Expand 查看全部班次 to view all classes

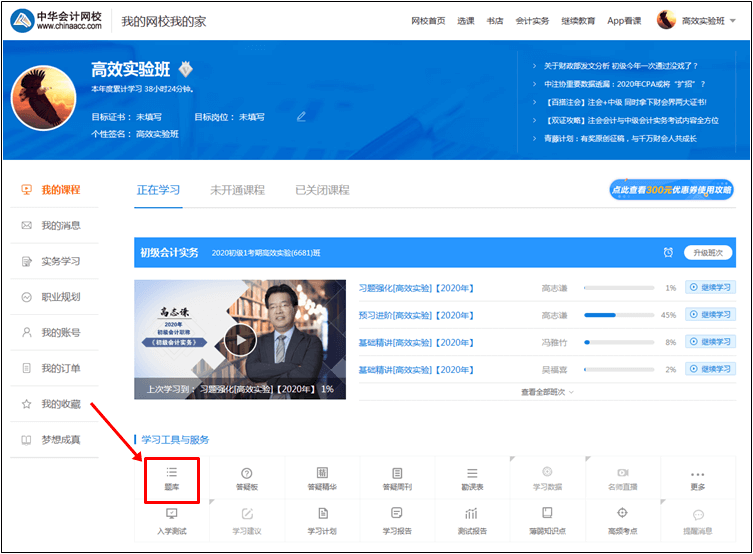click(547, 392)
